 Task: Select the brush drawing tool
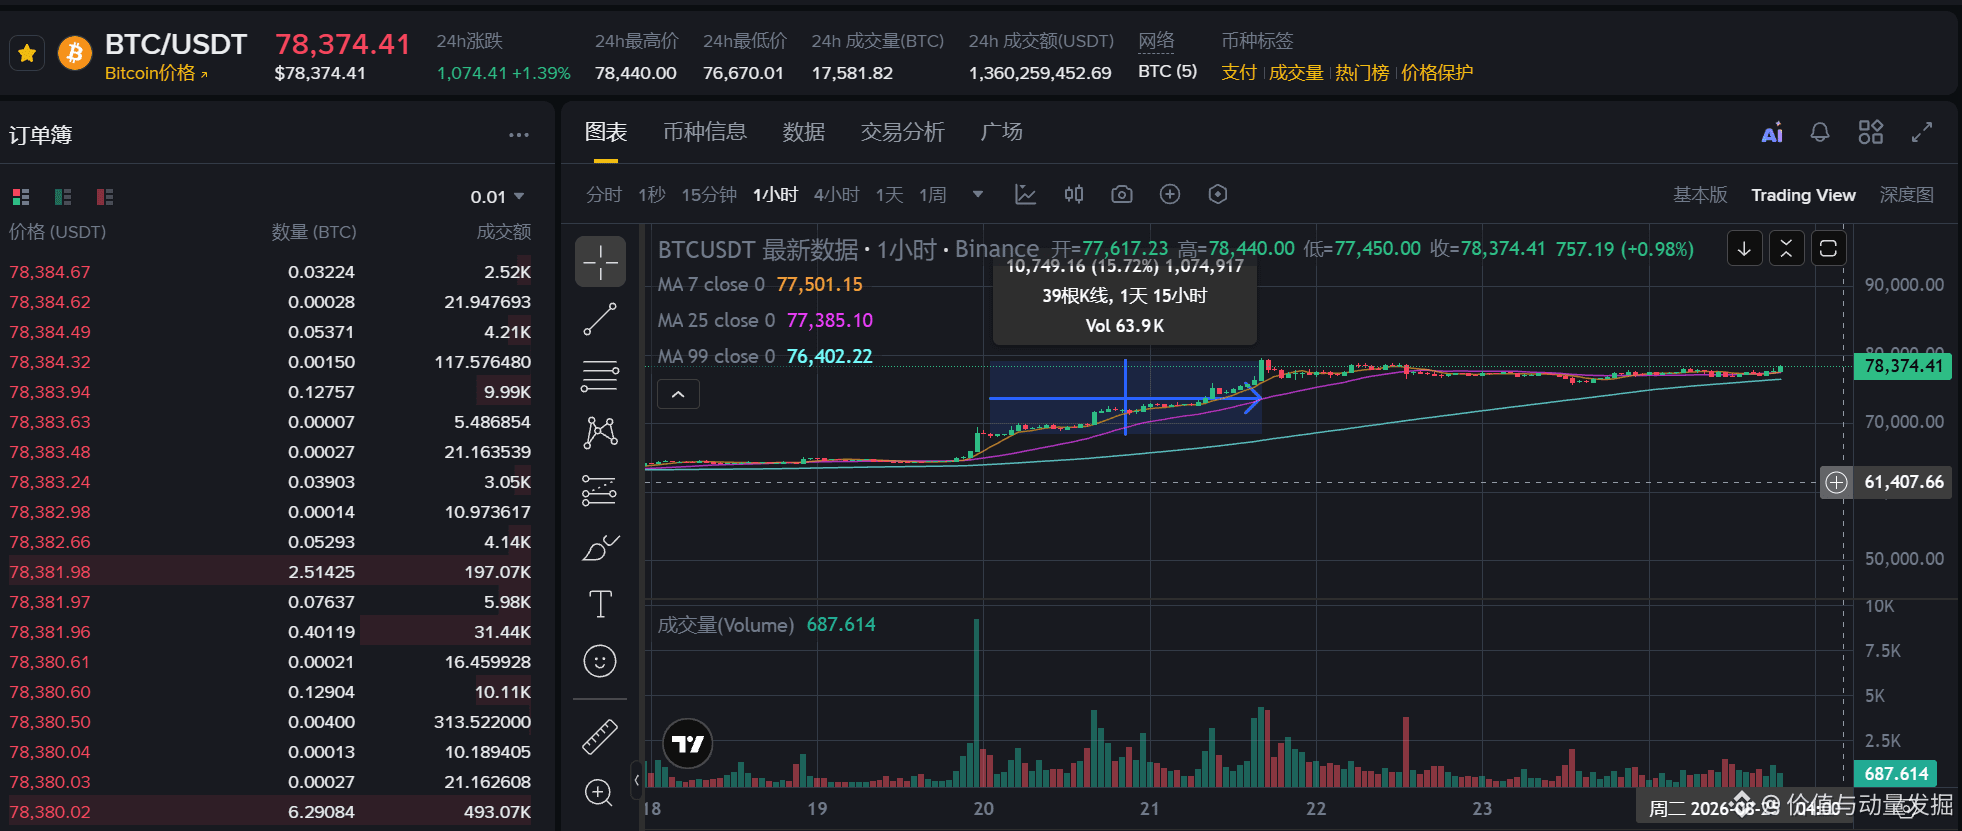600,547
